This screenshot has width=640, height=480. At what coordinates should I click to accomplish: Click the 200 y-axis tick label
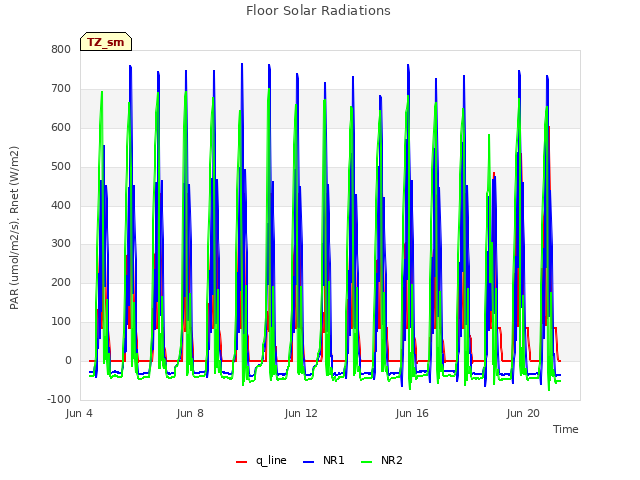pyautogui.click(x=61, y=282)
